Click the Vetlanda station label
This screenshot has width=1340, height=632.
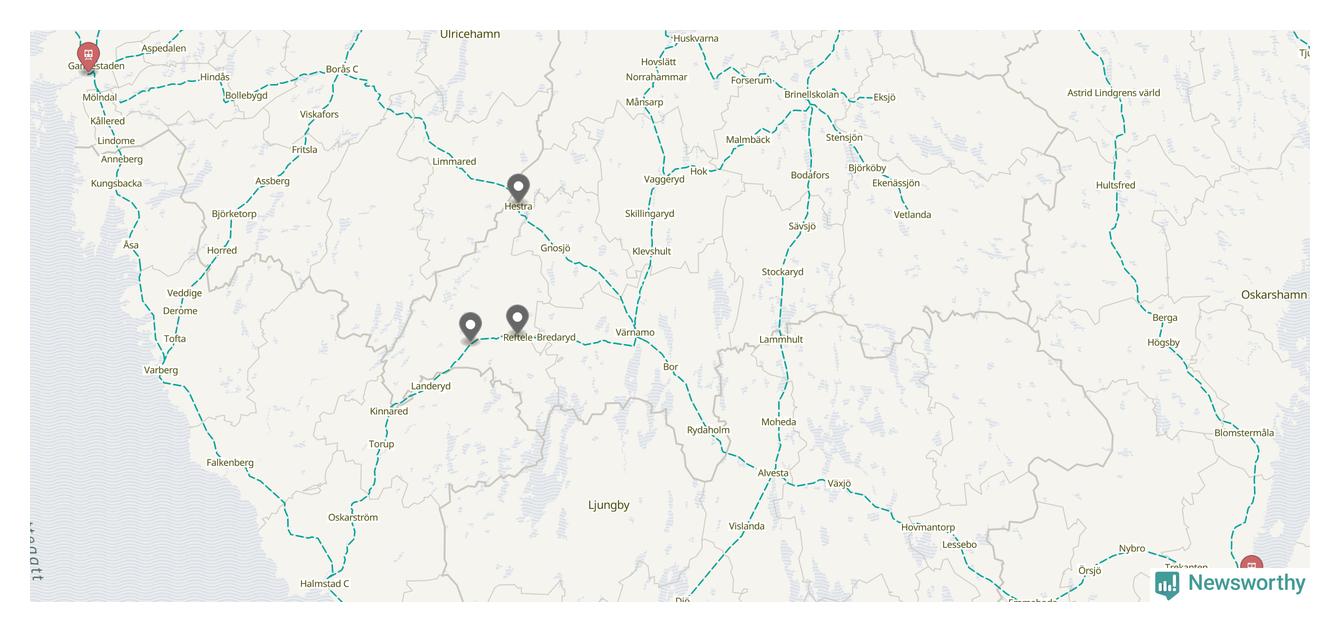[x=912, y=215]
